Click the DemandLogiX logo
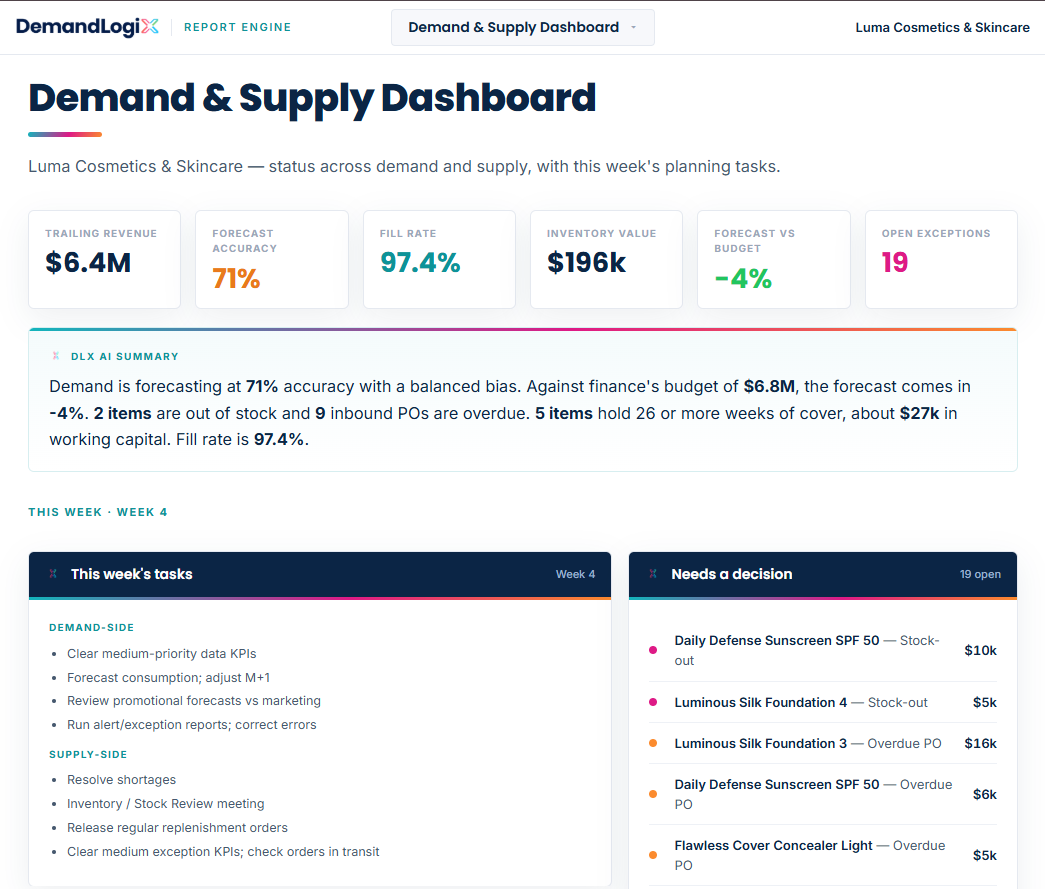 [x=87, y=27]
